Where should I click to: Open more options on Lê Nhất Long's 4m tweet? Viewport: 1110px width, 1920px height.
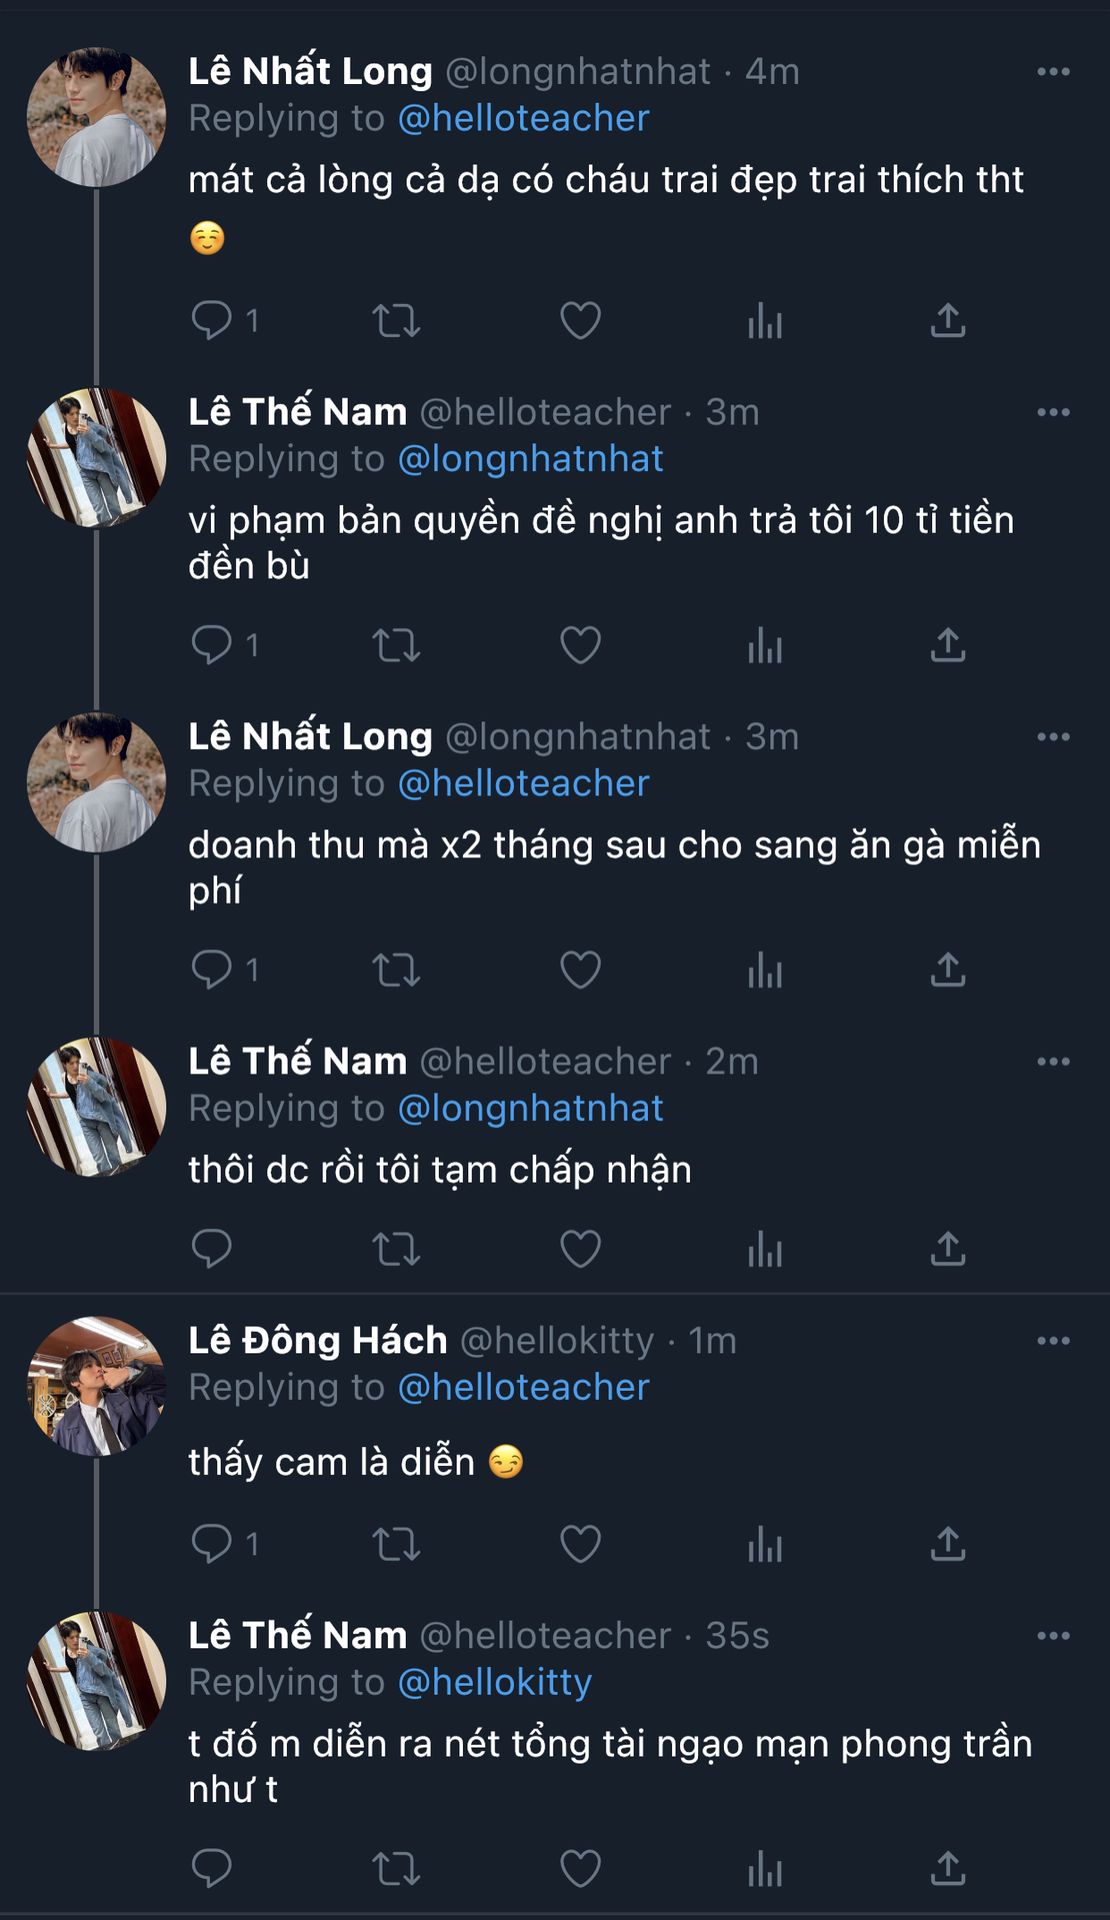coord(1053,72)
